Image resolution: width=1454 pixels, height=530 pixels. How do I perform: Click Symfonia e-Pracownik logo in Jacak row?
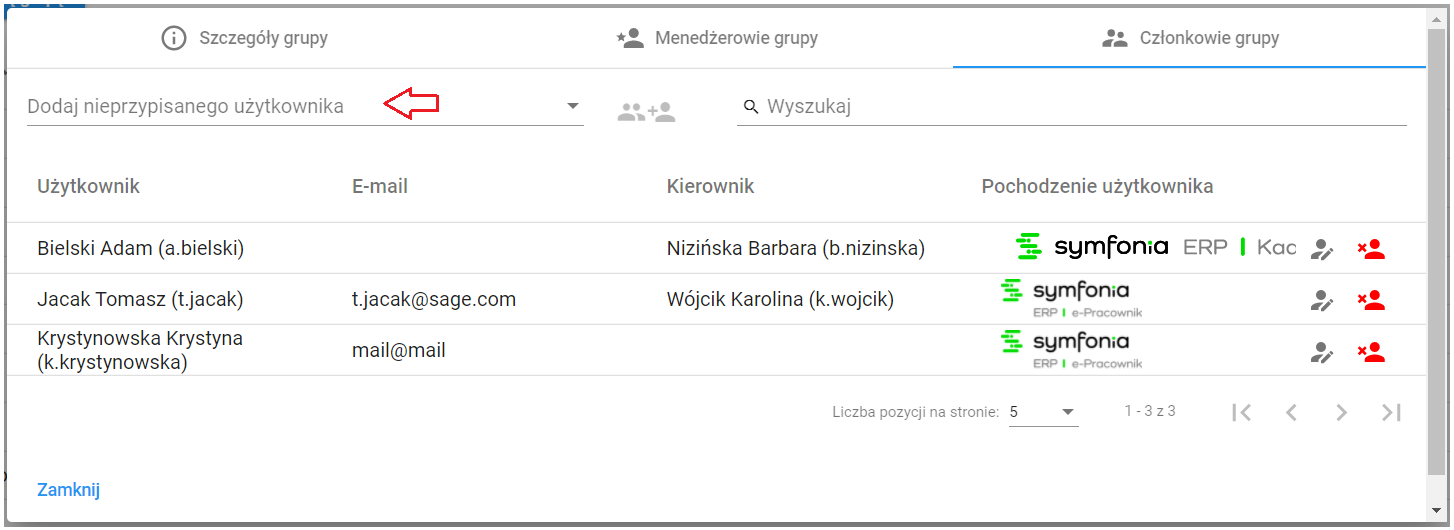tap(1071, 299)
